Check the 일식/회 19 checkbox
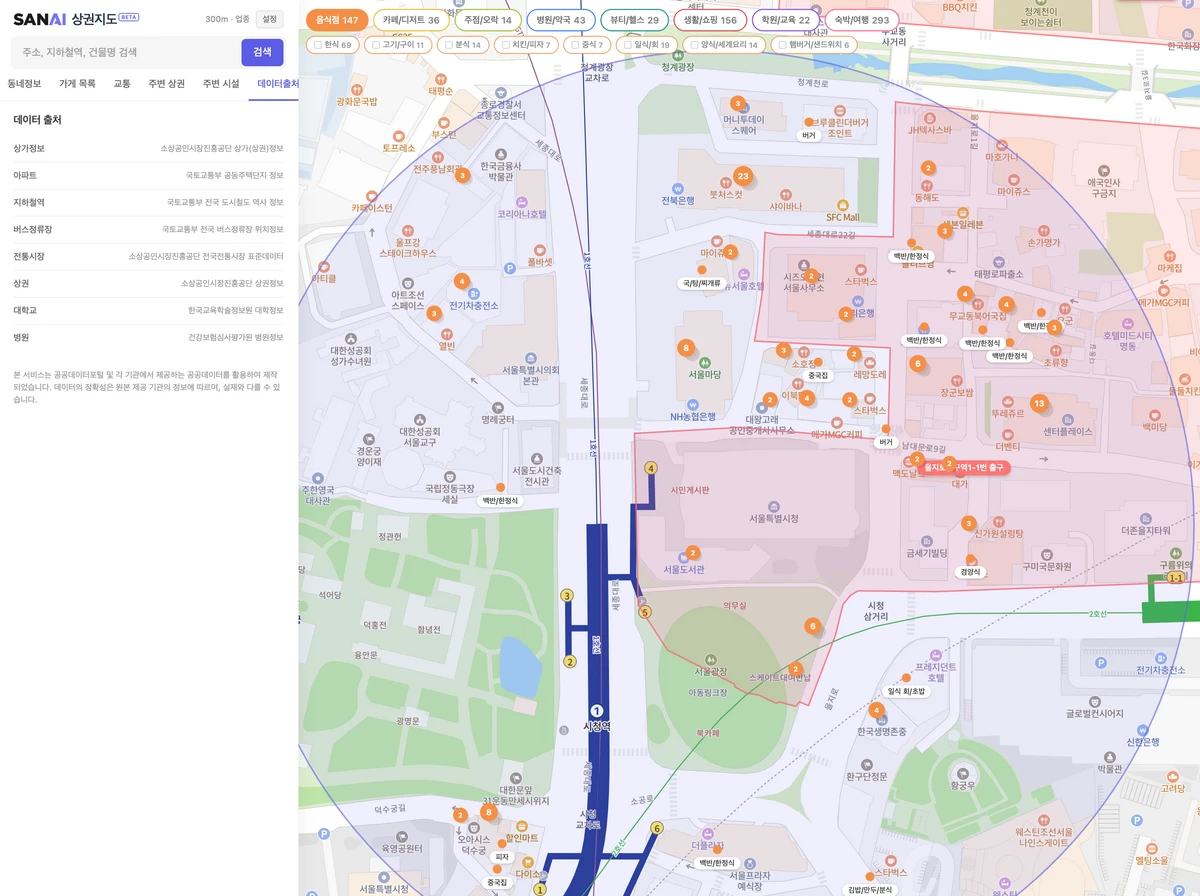This screenshot has height=896, width=1200. [627, 45]
